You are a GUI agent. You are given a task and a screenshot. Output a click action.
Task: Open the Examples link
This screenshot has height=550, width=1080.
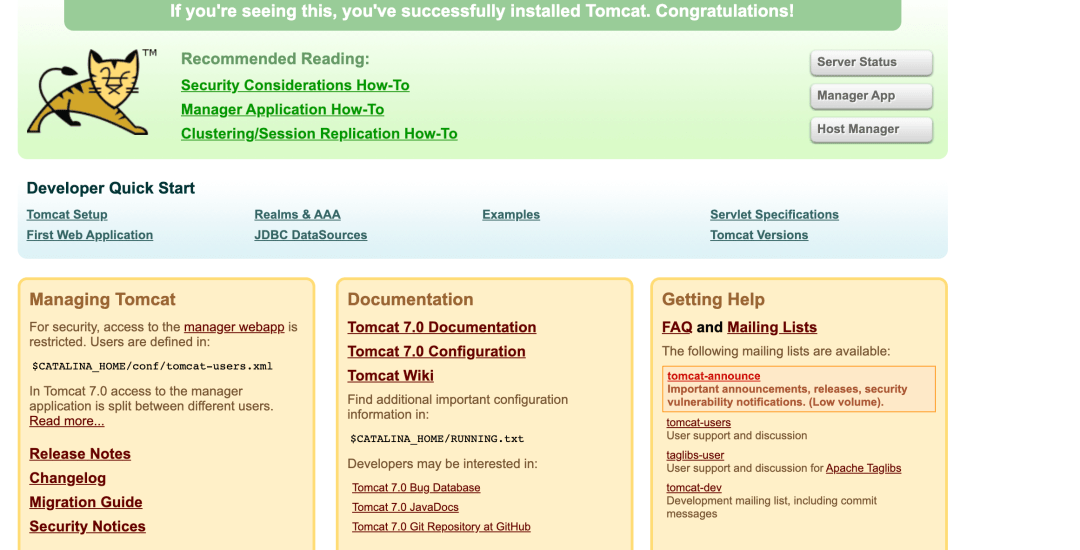511,215
